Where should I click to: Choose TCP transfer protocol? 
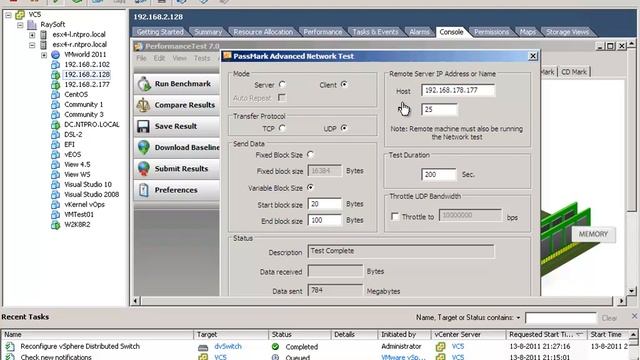click(282, 128)
